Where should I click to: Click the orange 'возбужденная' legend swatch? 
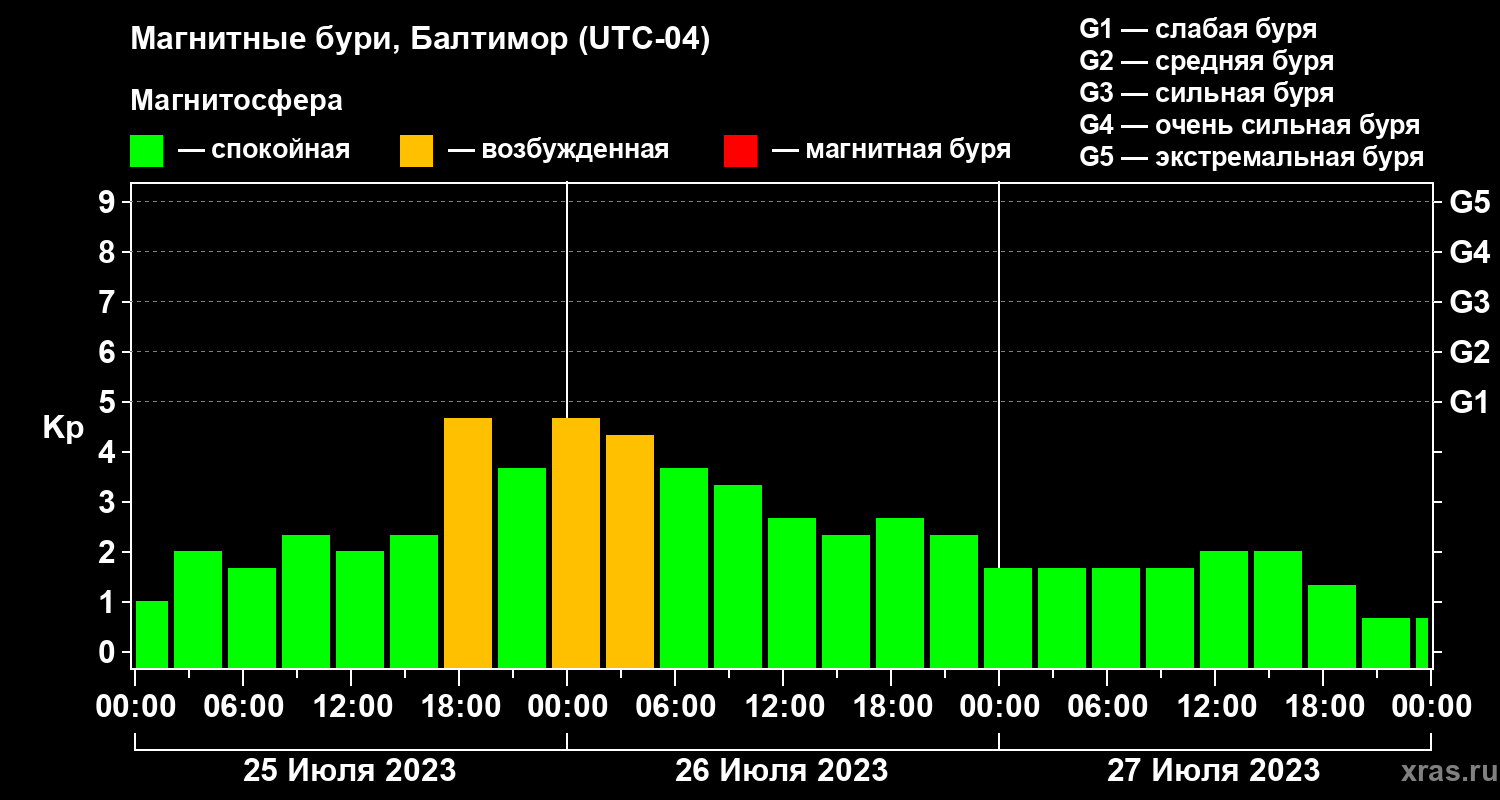tap(416, 151)
